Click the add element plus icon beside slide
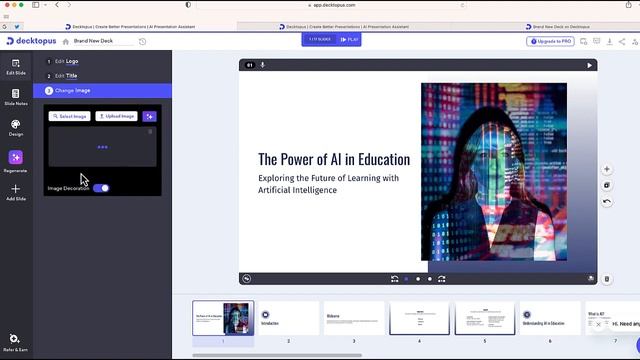The height and width of the screenshot is (360, 640). pyautogui.click(x=607, y=169)
